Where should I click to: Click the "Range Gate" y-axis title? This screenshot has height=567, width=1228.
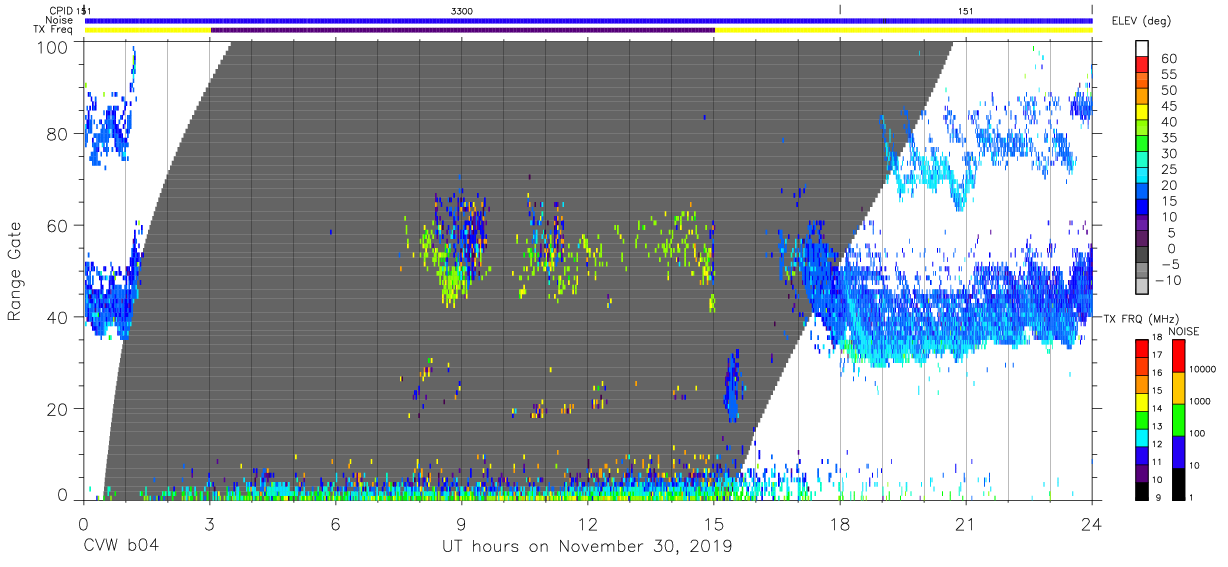(15, 271)
